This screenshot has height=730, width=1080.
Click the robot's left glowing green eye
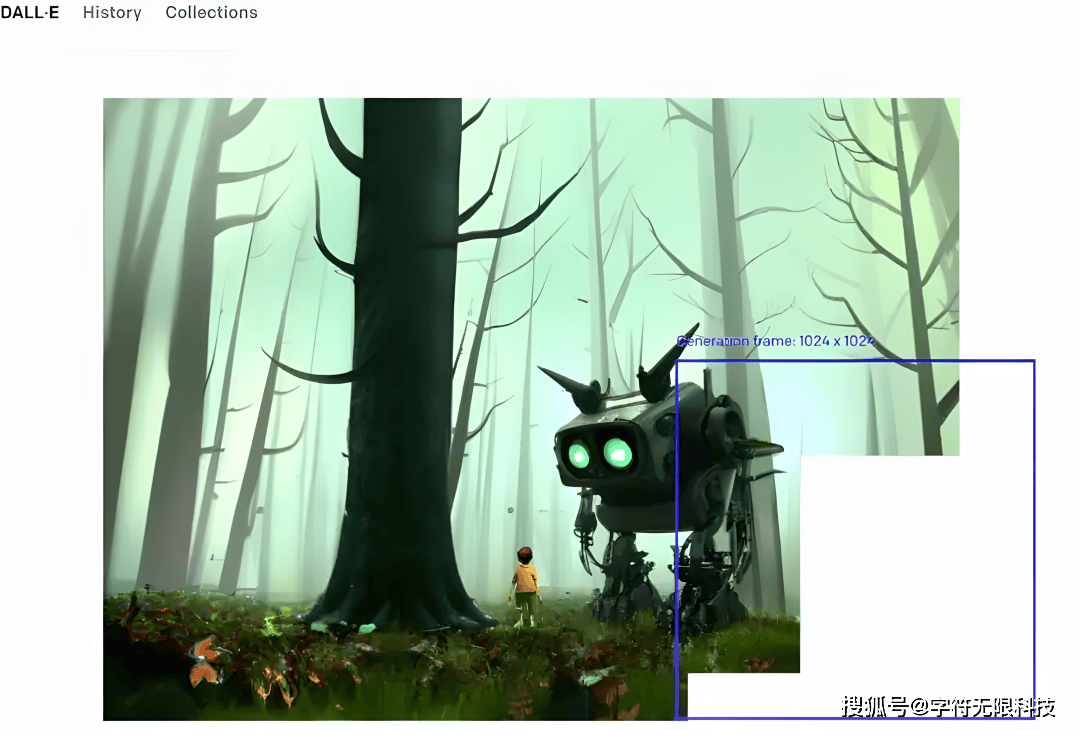click(x=577, y=456)
